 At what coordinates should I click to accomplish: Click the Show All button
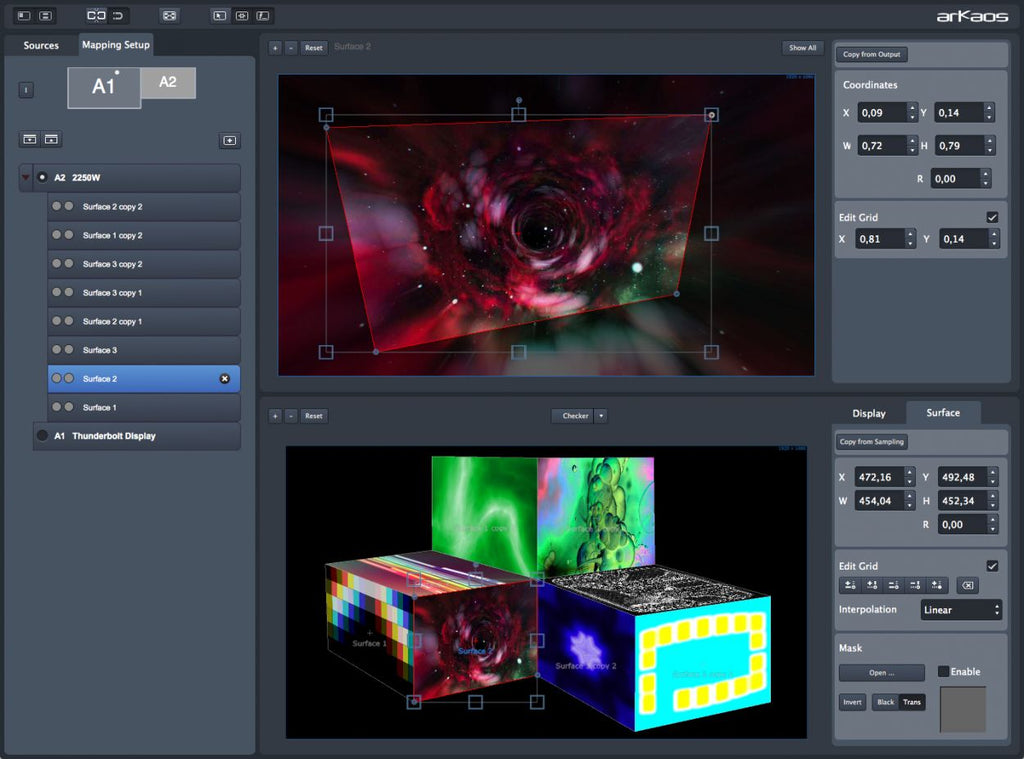[x=802, y=48]
